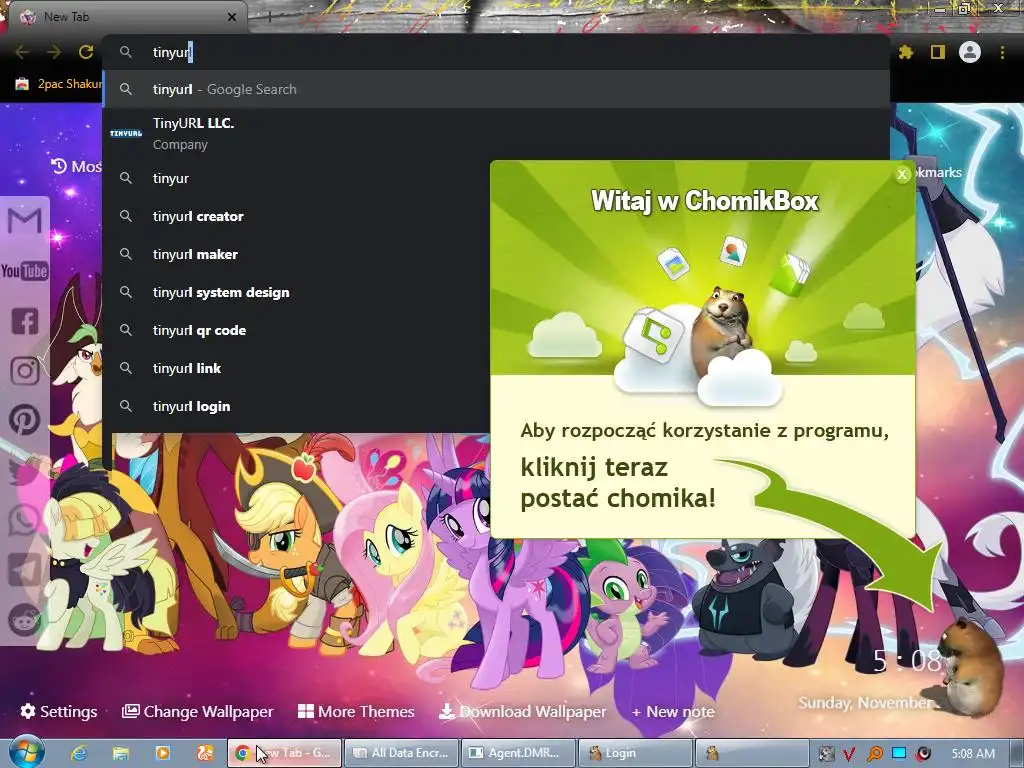Click the browser back arrow

pos(22,52)
